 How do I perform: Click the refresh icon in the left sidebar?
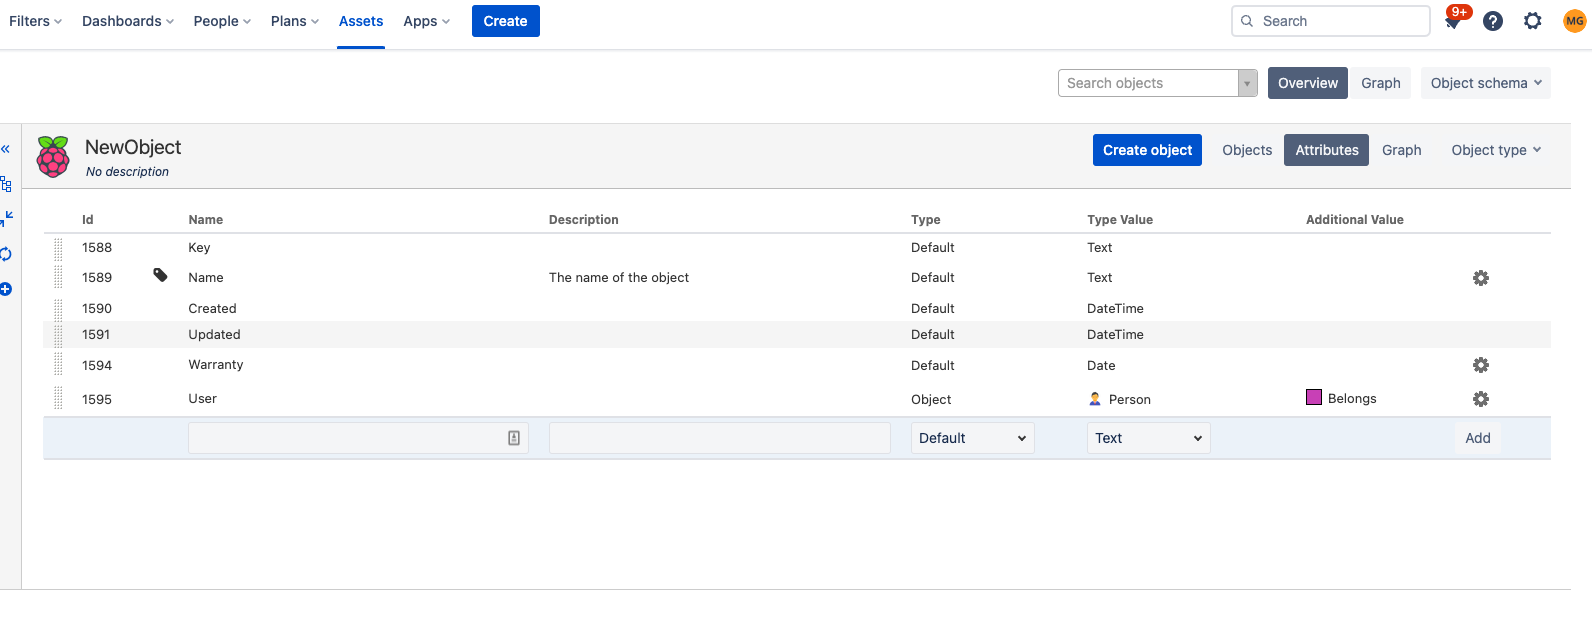[6, 254]
